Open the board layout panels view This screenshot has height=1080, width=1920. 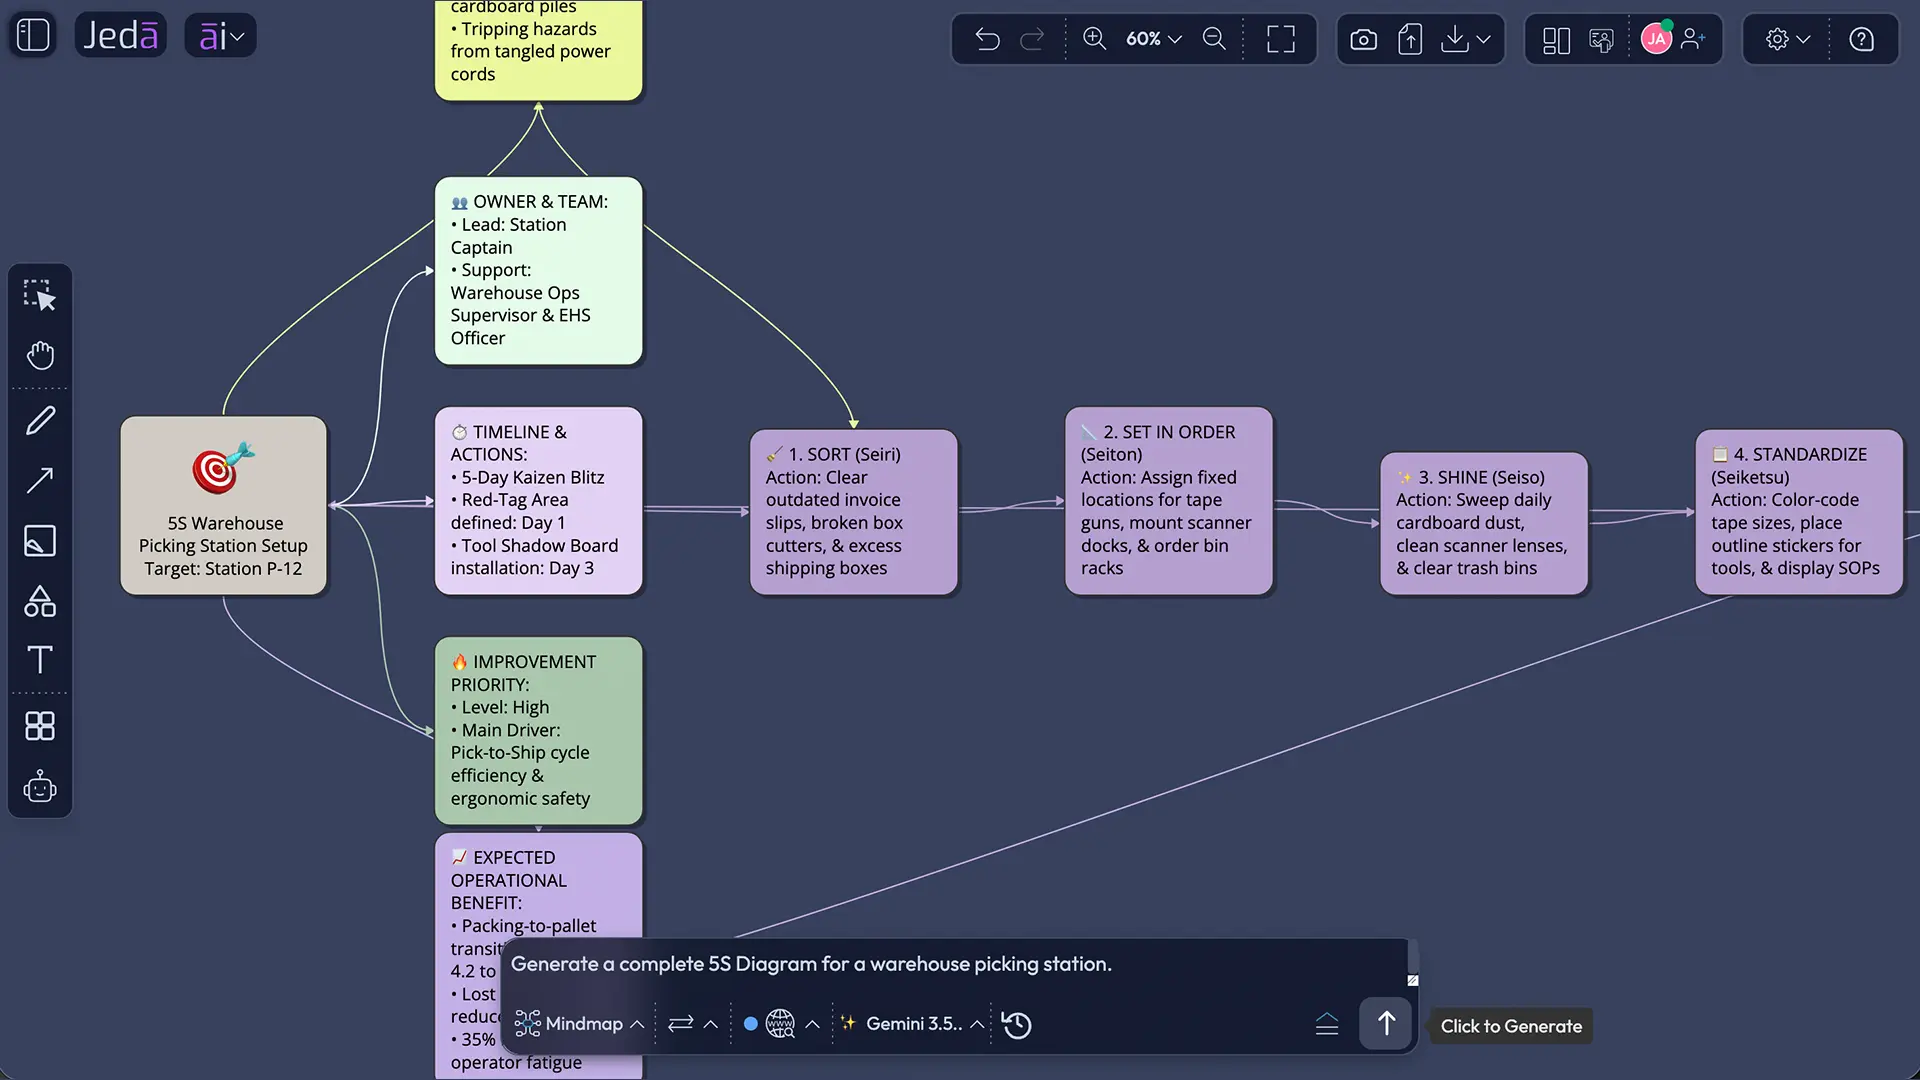coord(1556,40)
